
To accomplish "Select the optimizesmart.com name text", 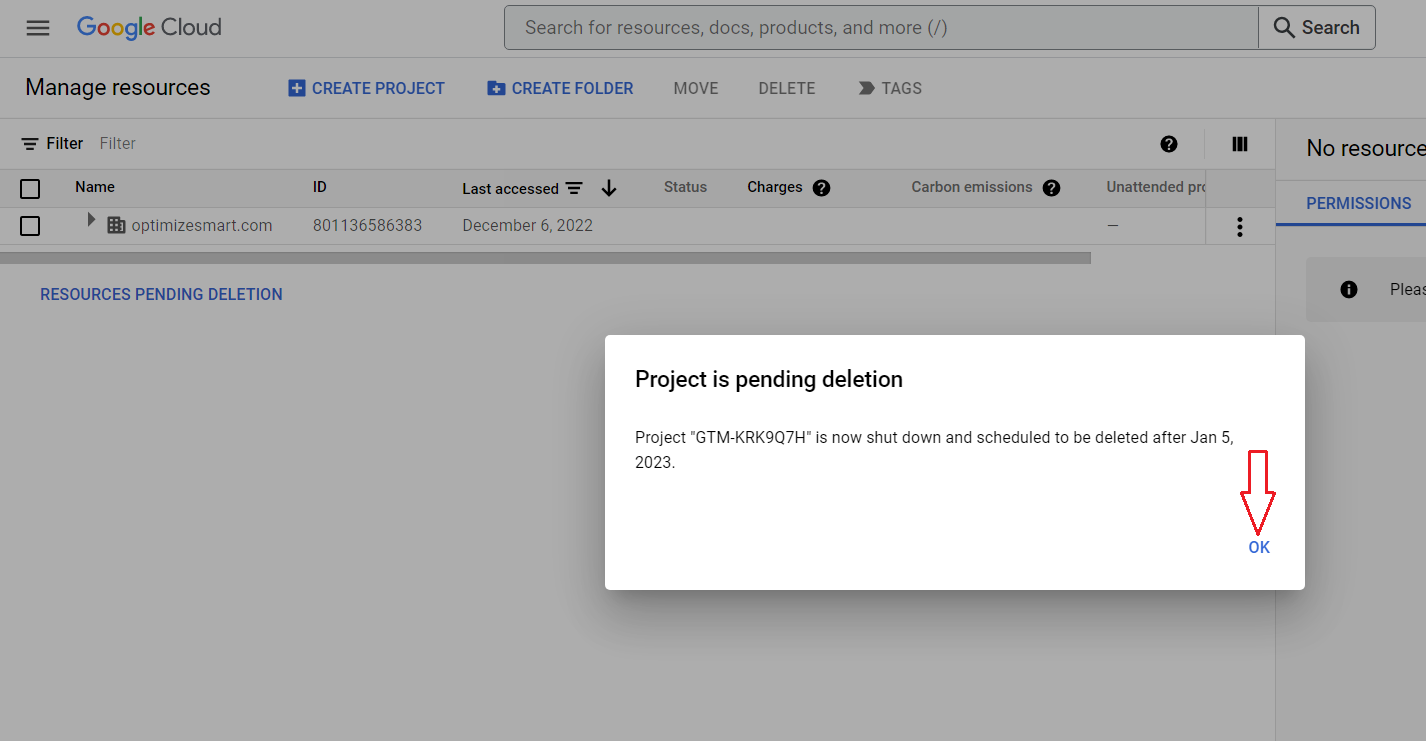I will point(202,226).
